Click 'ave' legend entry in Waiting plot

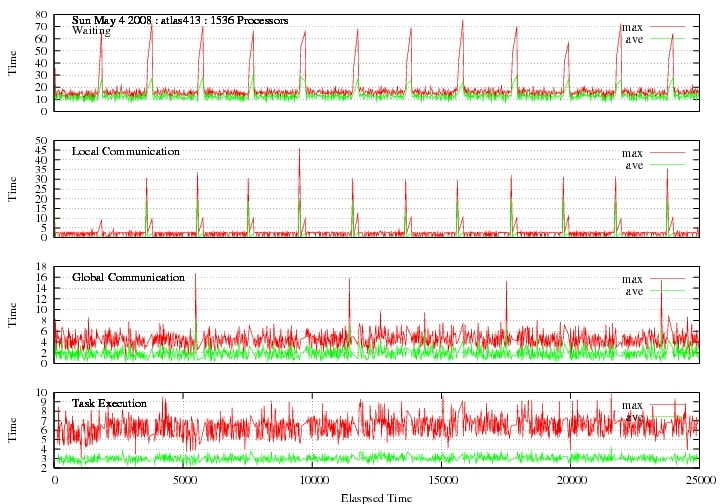634,39
